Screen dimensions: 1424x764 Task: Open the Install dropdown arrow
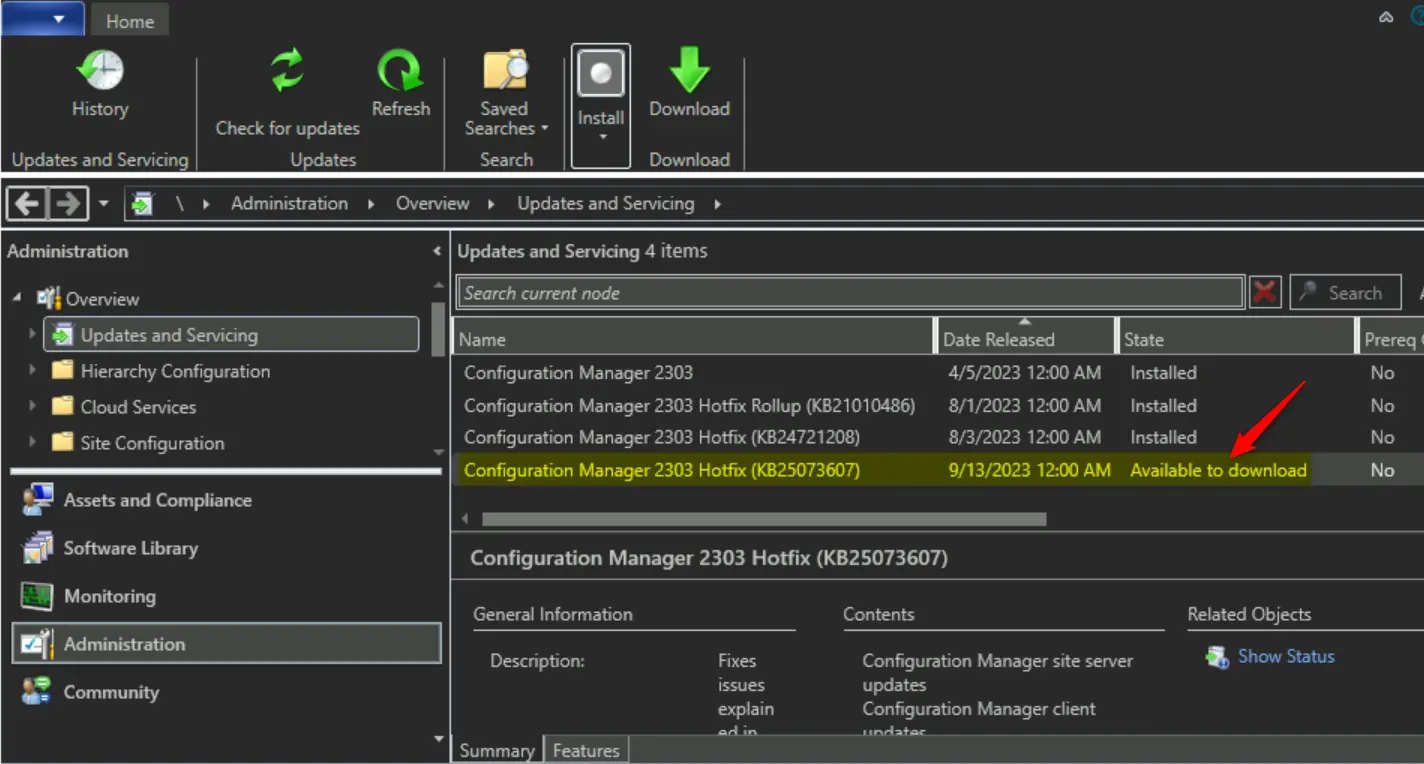[x=601, y=137]
